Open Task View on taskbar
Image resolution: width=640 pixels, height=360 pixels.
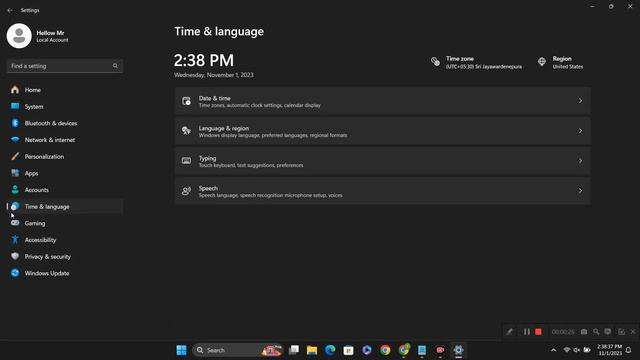[x=294, y=350]
